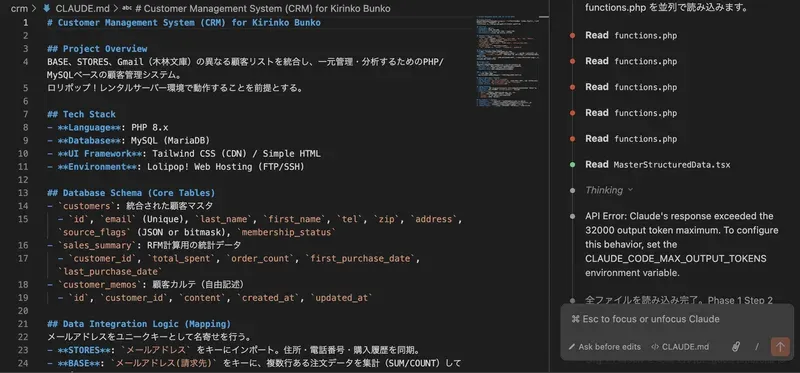Open the crm folder breadcrumb
The height and width of the screenshot is (373, 800).
click(19, 8)
